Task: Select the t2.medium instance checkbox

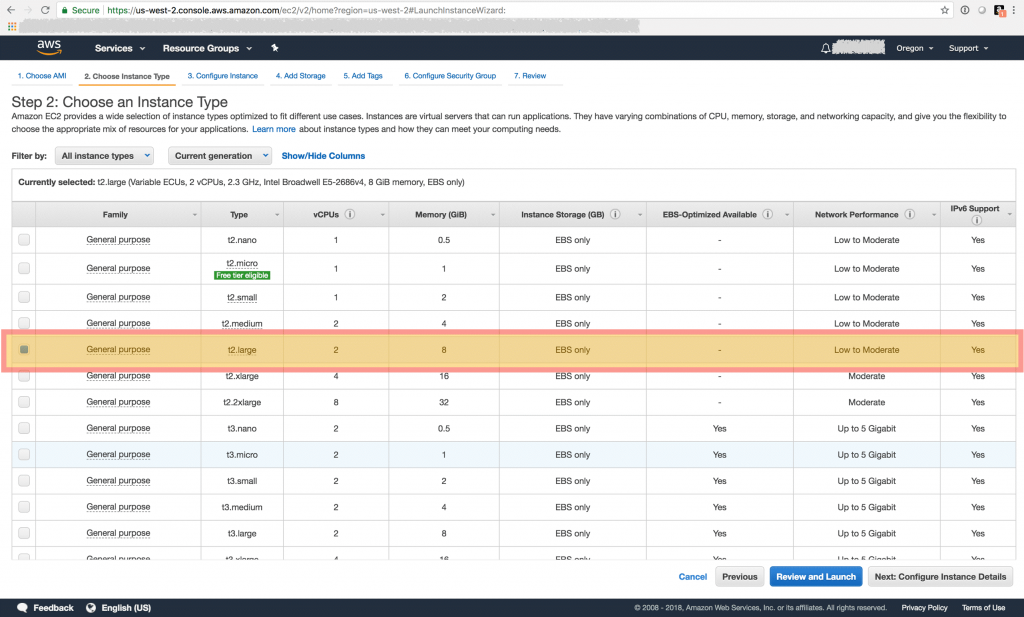Action: click(x=24, y=323)
